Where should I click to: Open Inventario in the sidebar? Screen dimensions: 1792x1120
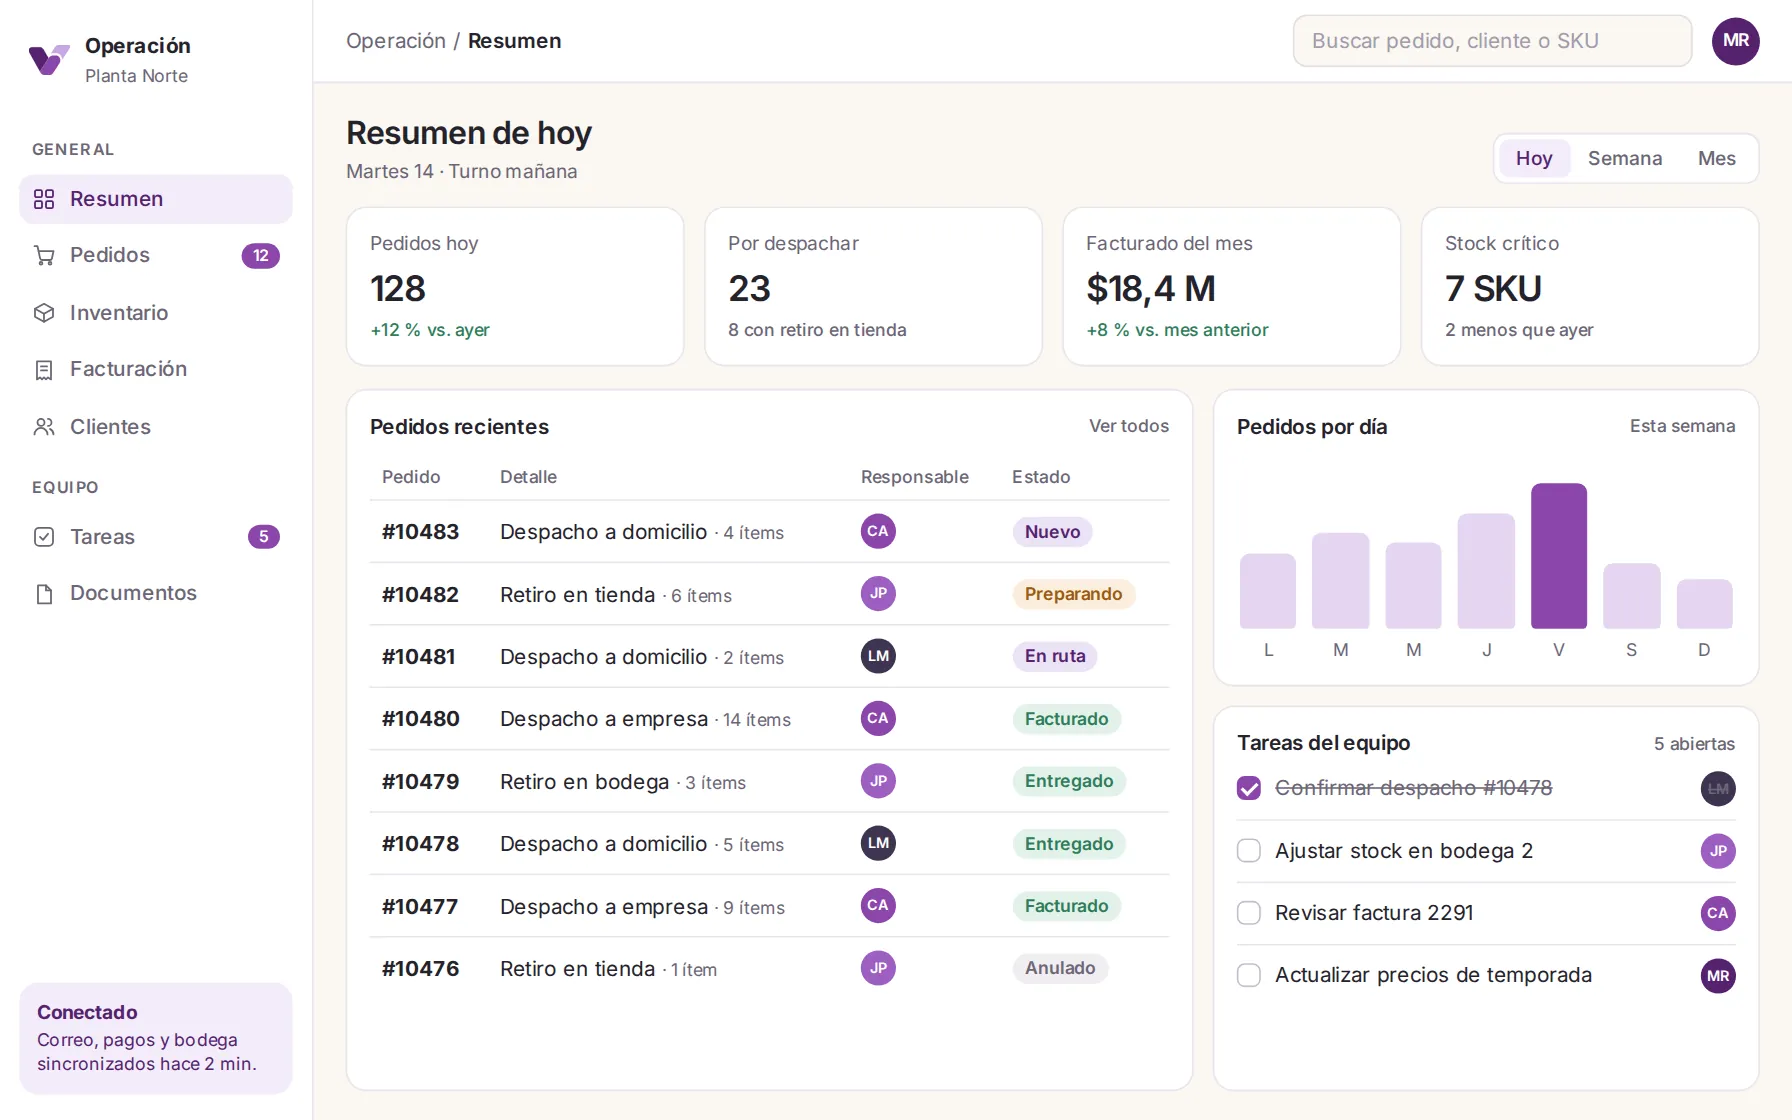pos(156,313)
